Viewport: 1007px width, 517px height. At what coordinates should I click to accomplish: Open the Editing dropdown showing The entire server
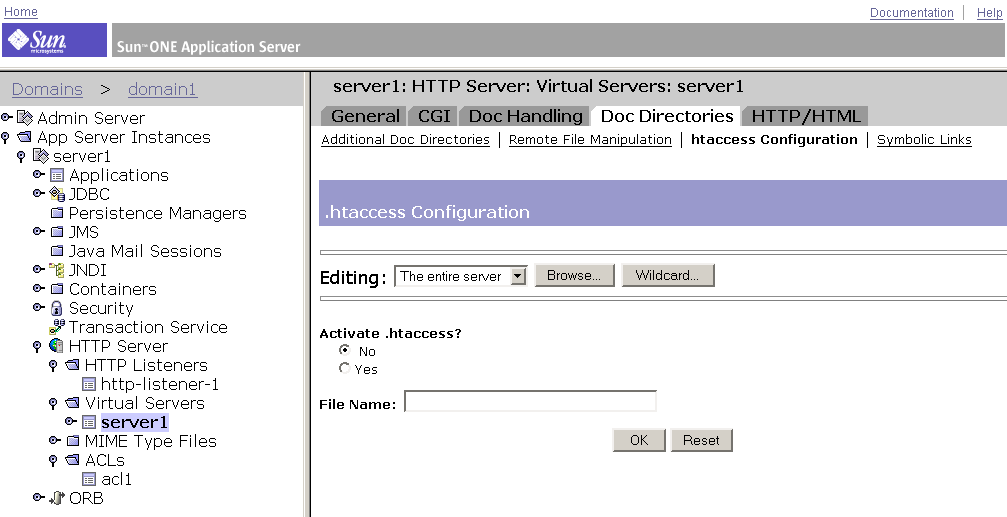click(x=460, y=276)
